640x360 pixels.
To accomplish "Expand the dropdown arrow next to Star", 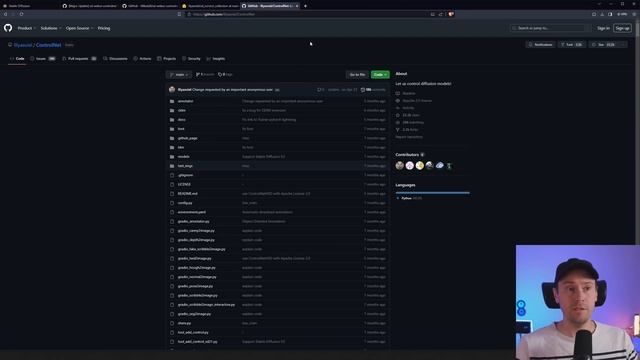I will click(623, 44).
